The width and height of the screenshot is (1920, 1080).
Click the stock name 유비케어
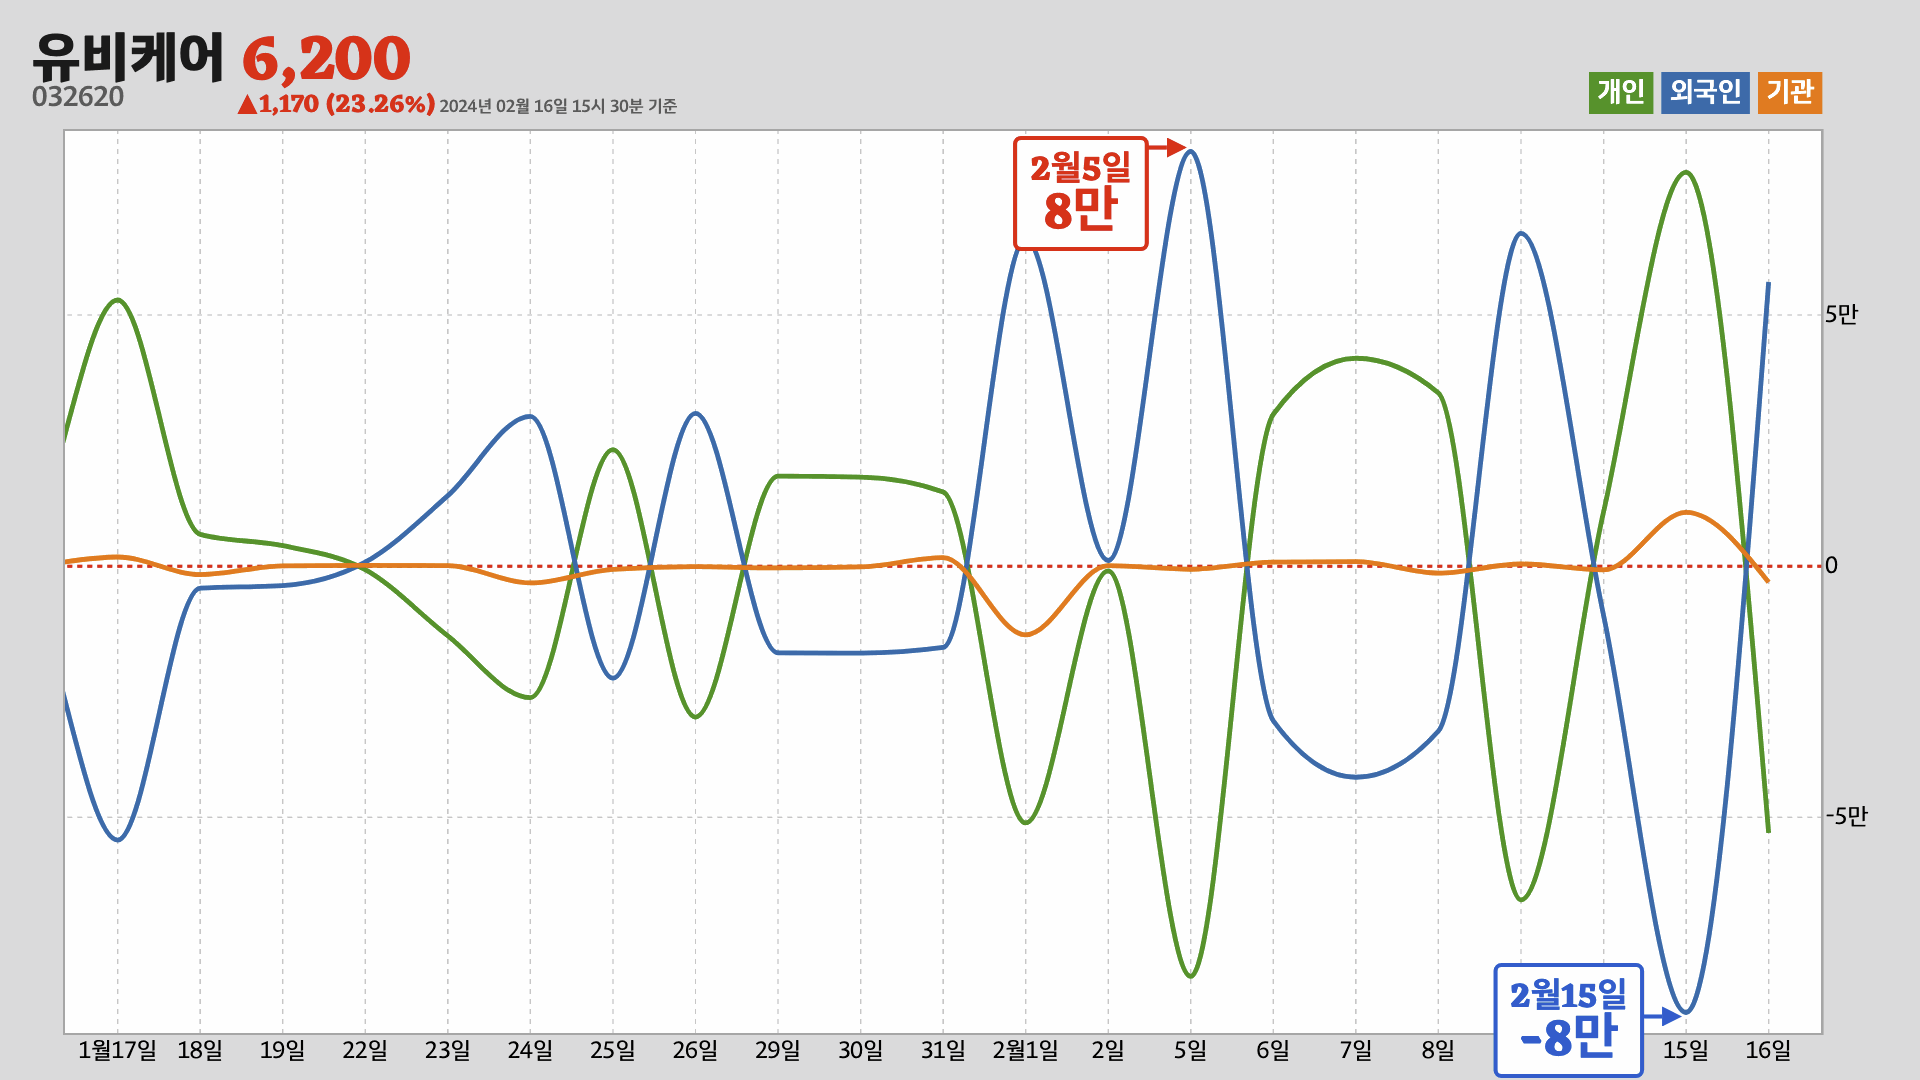tap(128, 57)
